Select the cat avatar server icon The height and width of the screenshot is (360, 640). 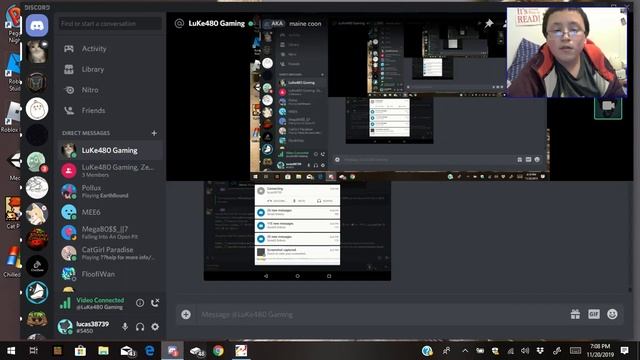(37, 52)
